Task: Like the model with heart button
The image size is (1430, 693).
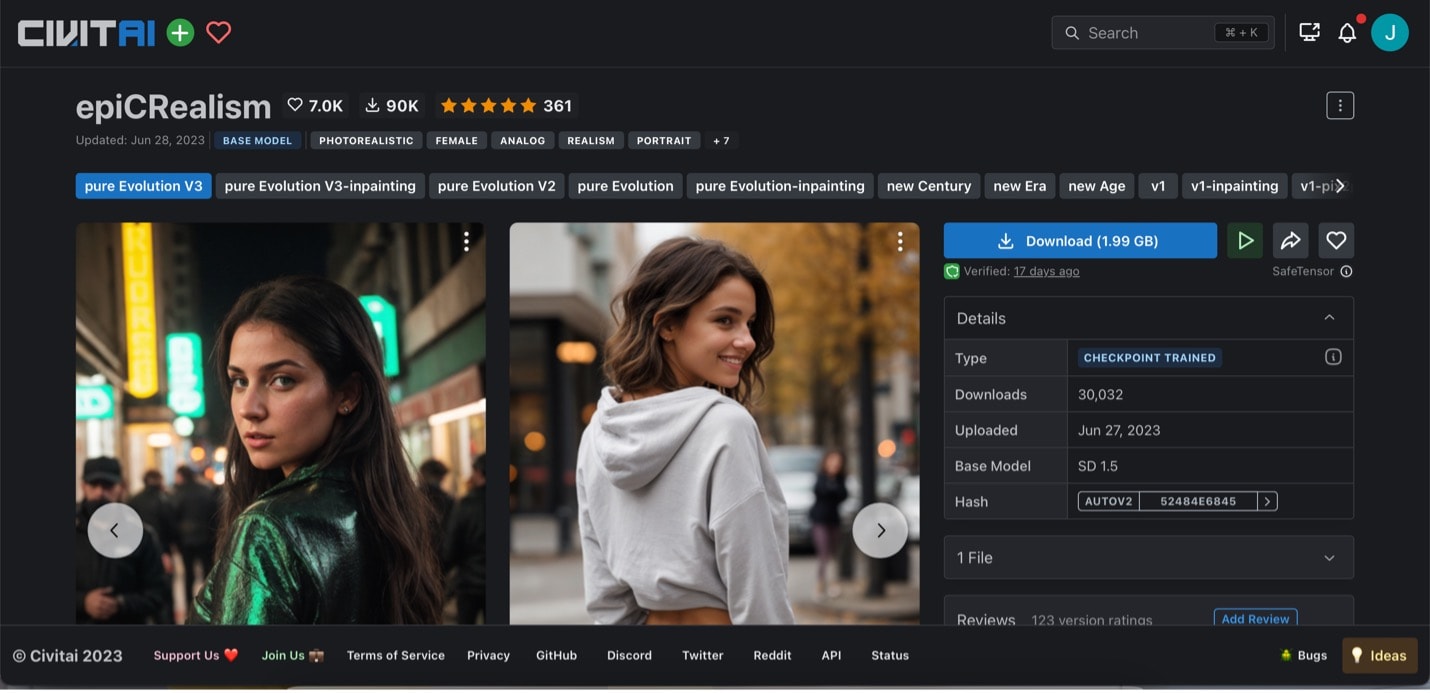Action: coord(1336,240)
